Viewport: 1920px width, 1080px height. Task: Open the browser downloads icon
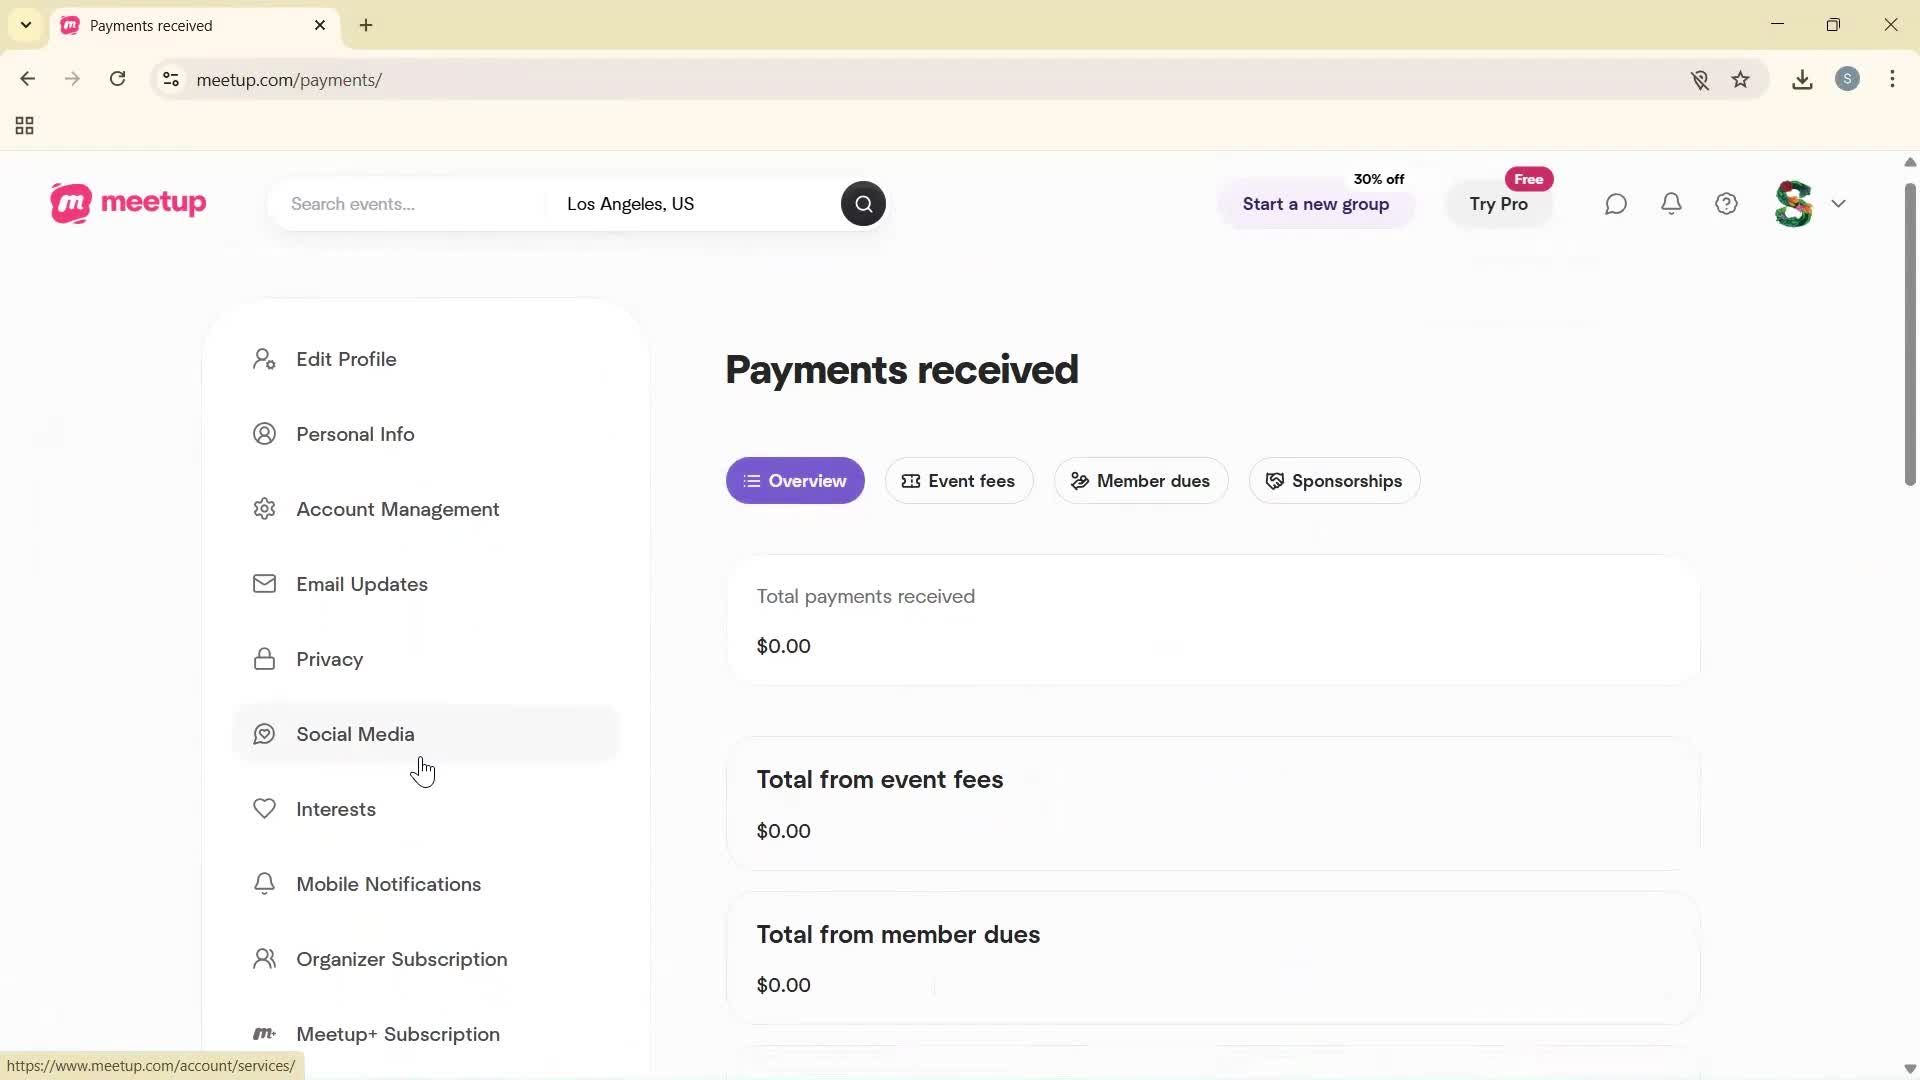1802,80
